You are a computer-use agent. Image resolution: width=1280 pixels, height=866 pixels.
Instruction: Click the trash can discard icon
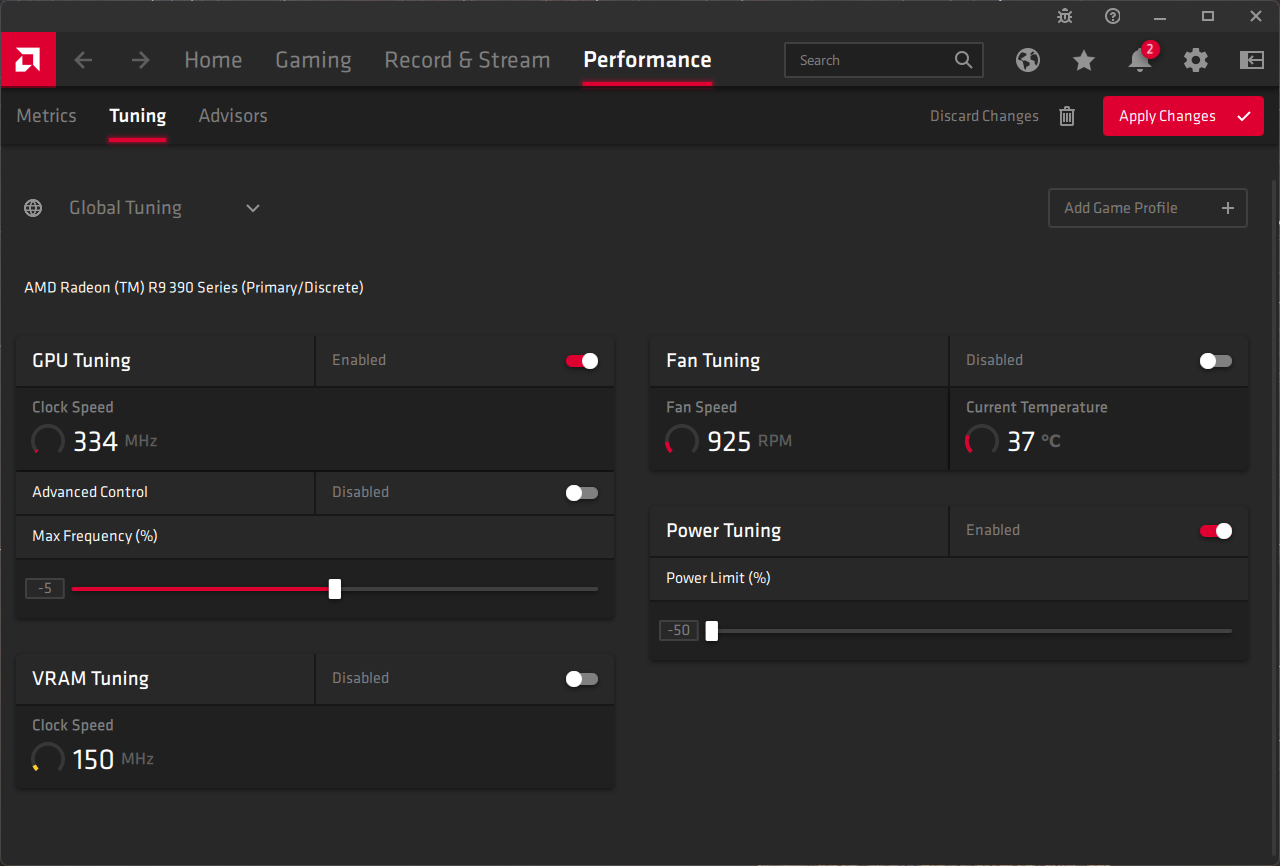click(x=1067, y=116)
